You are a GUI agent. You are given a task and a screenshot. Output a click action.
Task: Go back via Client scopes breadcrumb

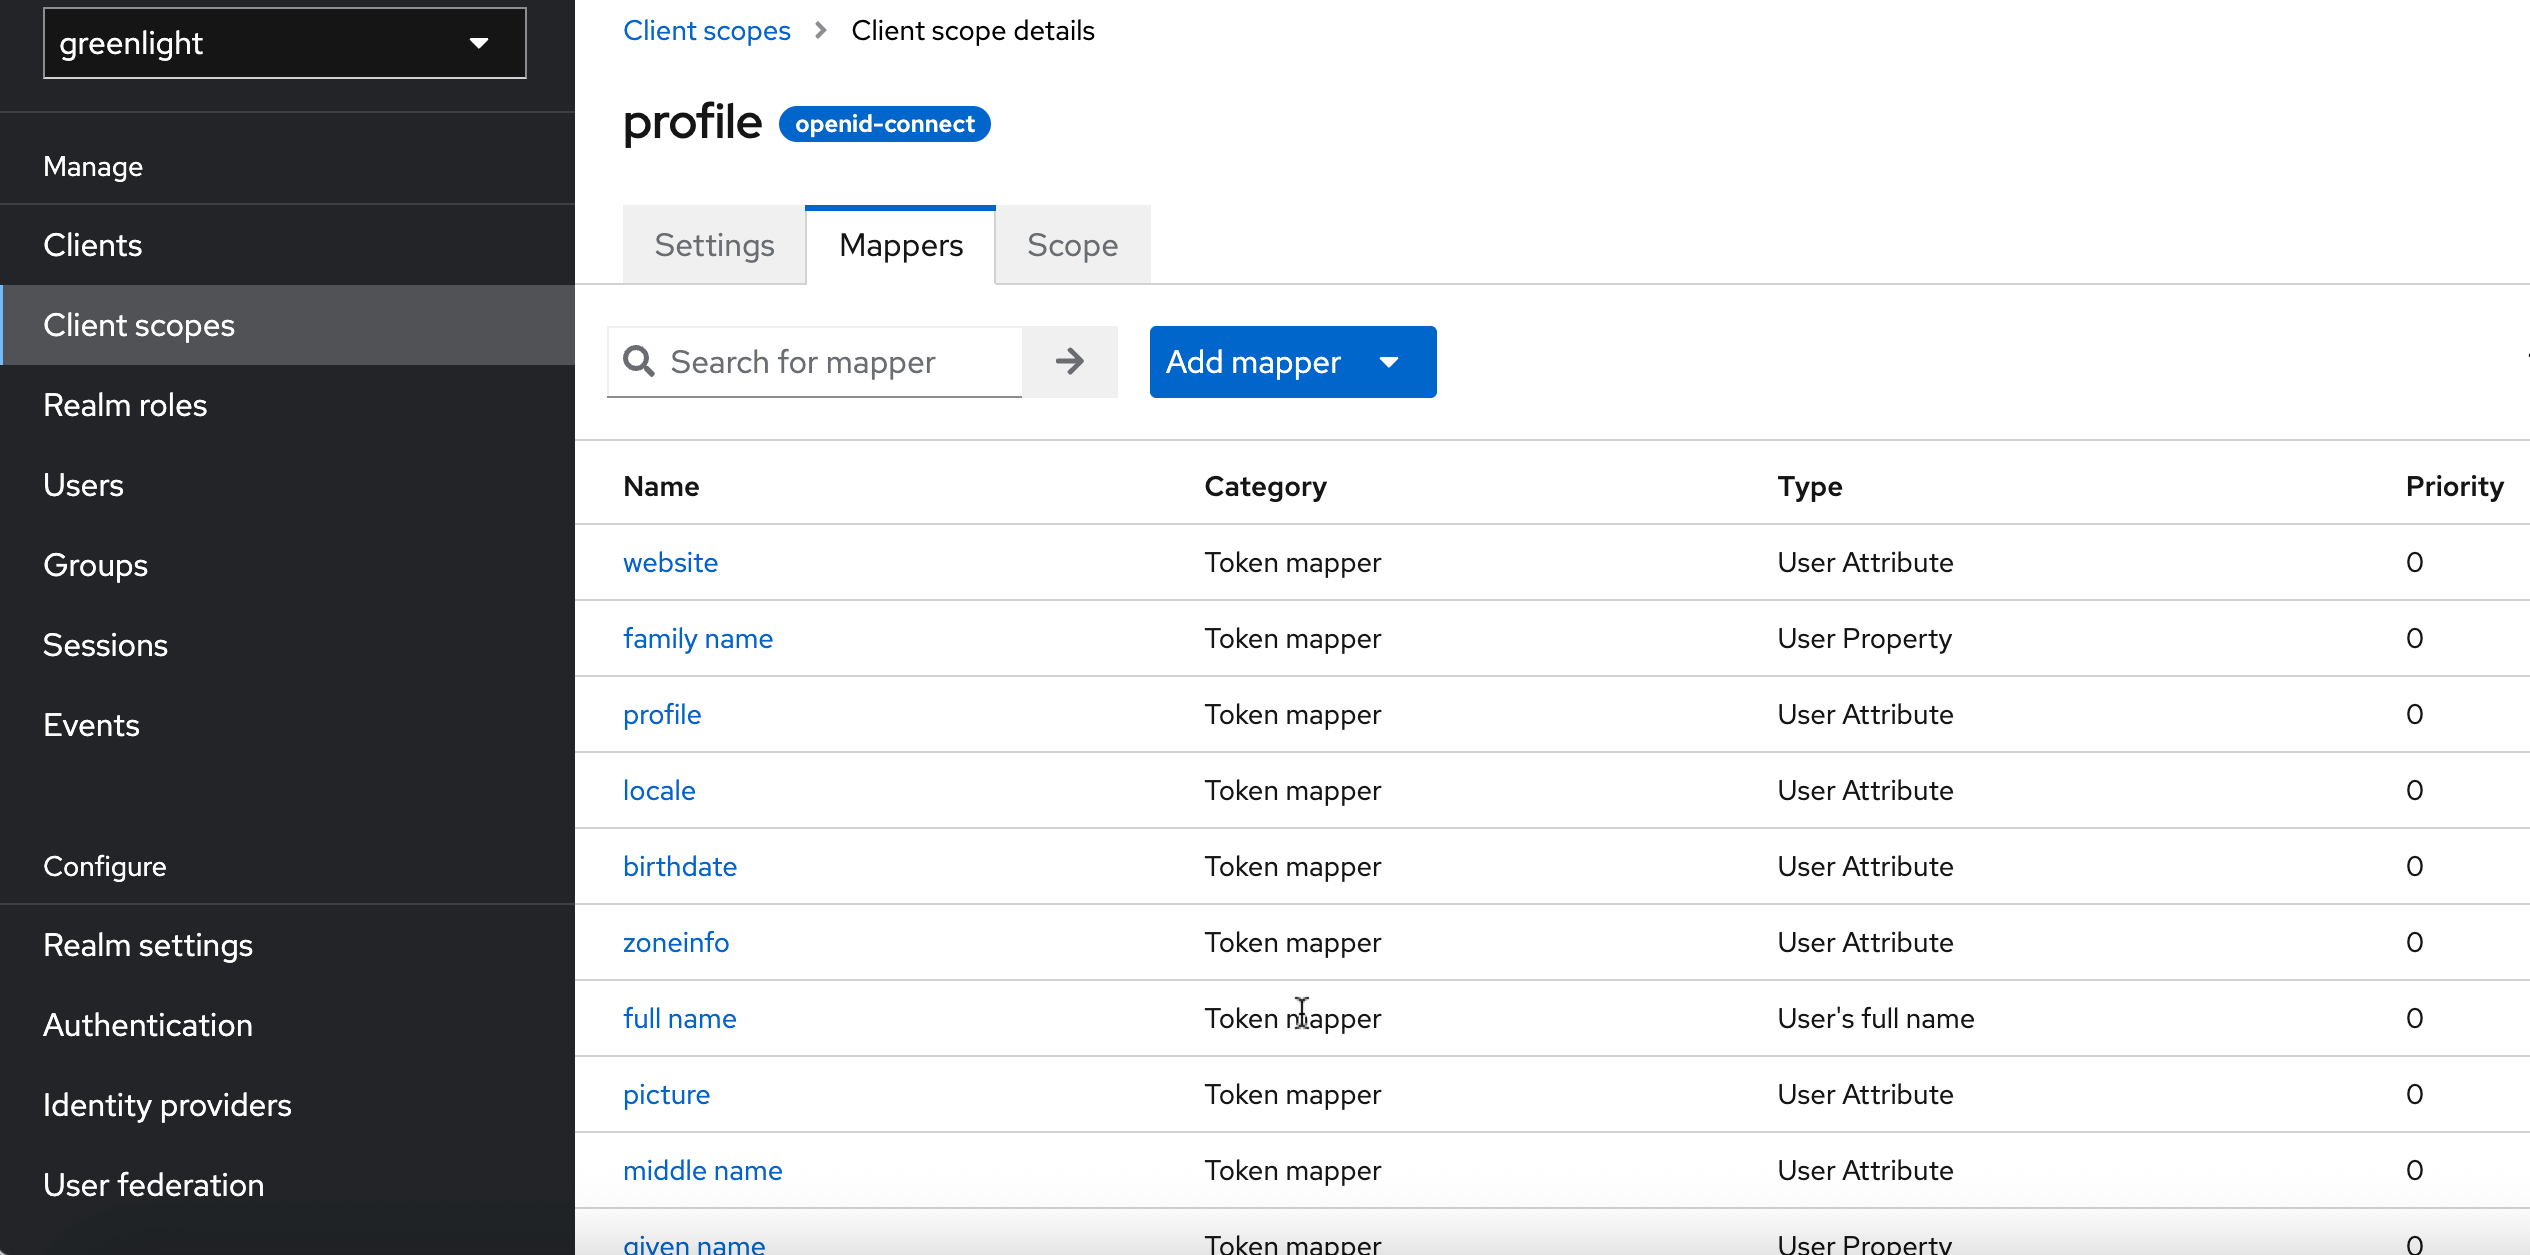(706, 31)
